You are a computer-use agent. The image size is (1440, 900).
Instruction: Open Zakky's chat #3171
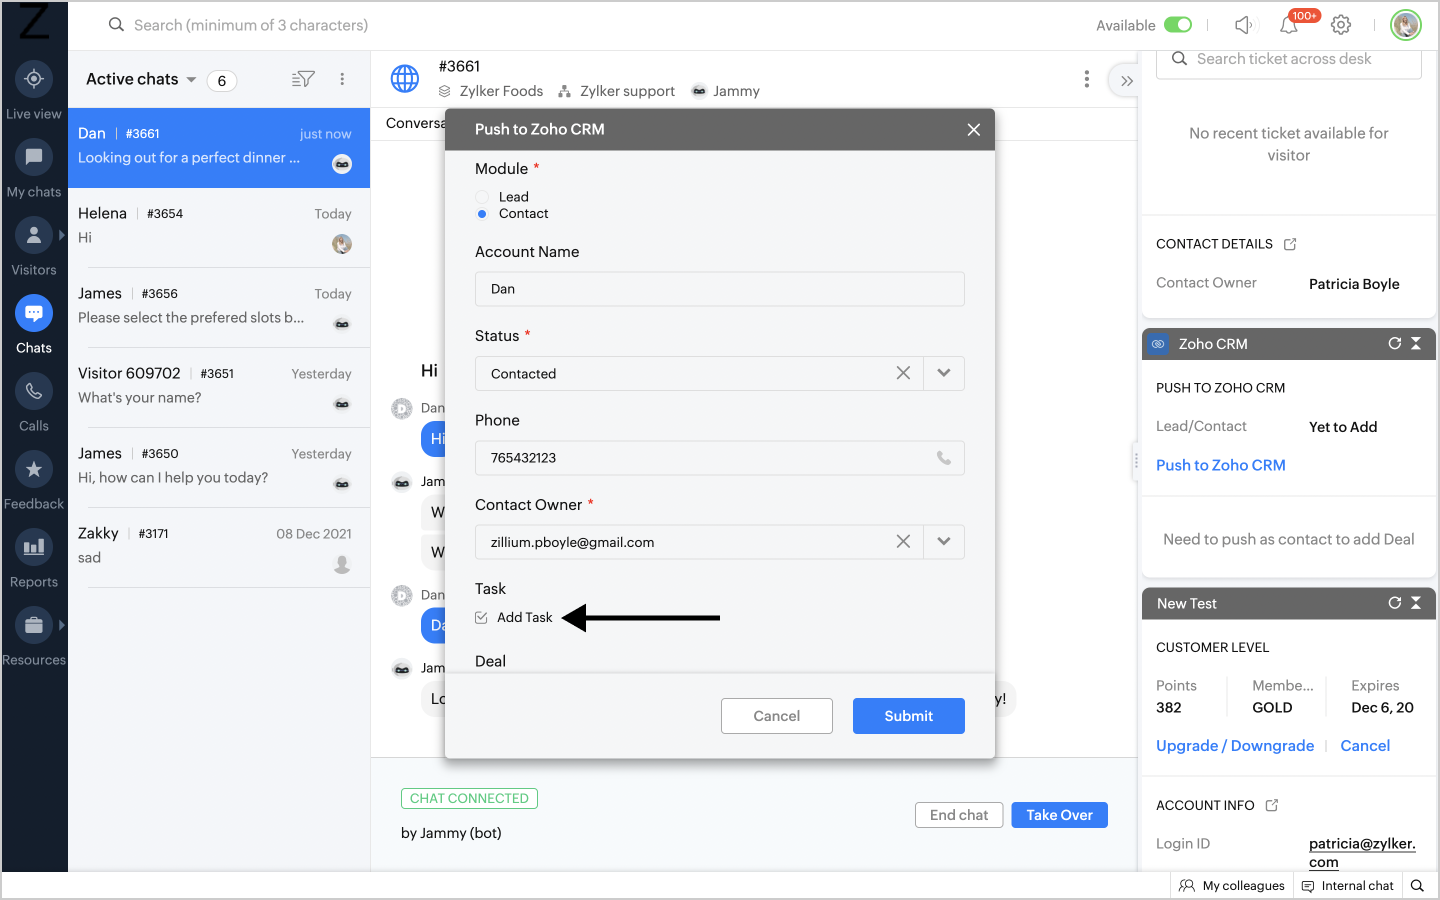219,548
